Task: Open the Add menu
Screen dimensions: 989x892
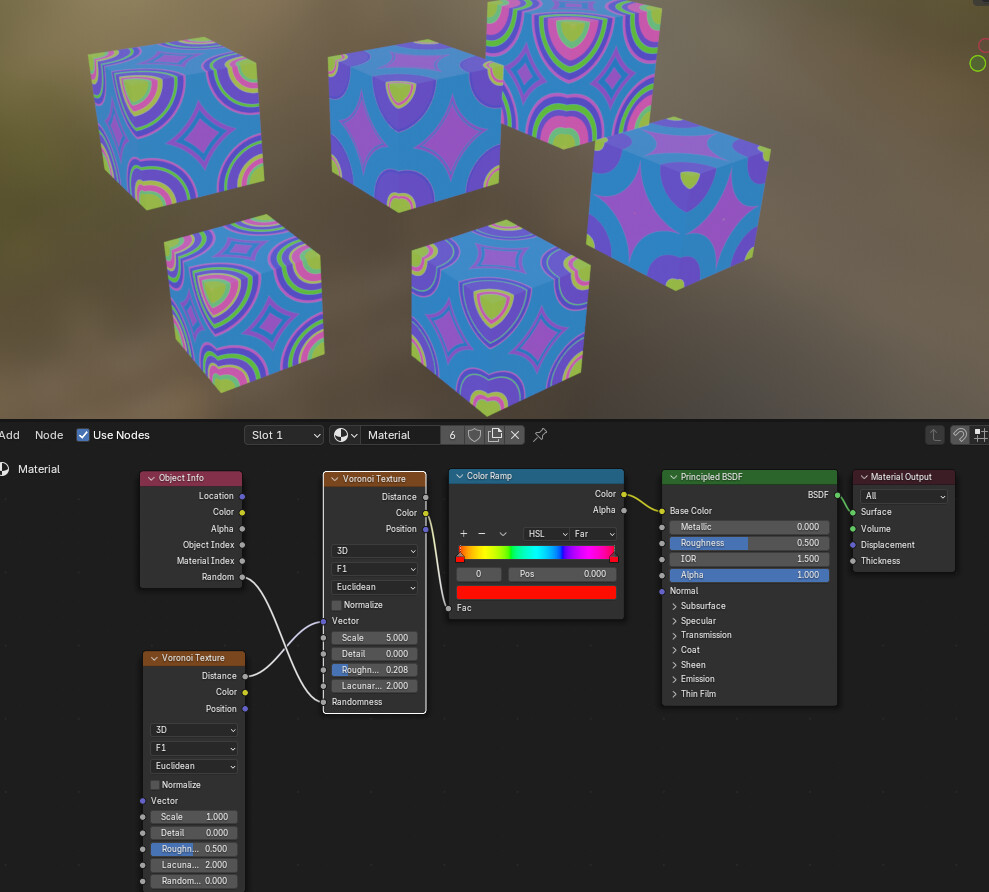Action: tap(9, 435)
